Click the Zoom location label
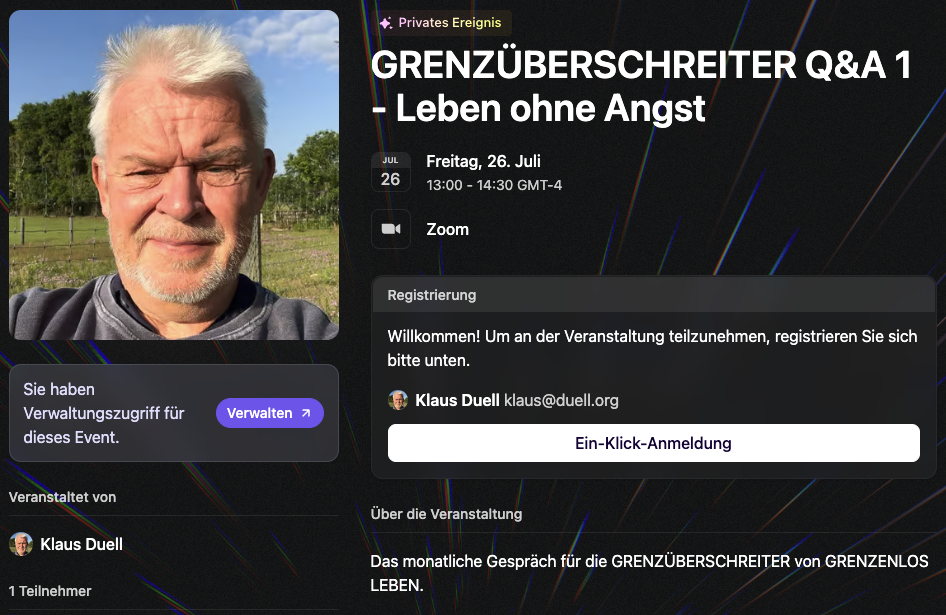The height and width of the screenshot is (615, 946). [448, 229]
